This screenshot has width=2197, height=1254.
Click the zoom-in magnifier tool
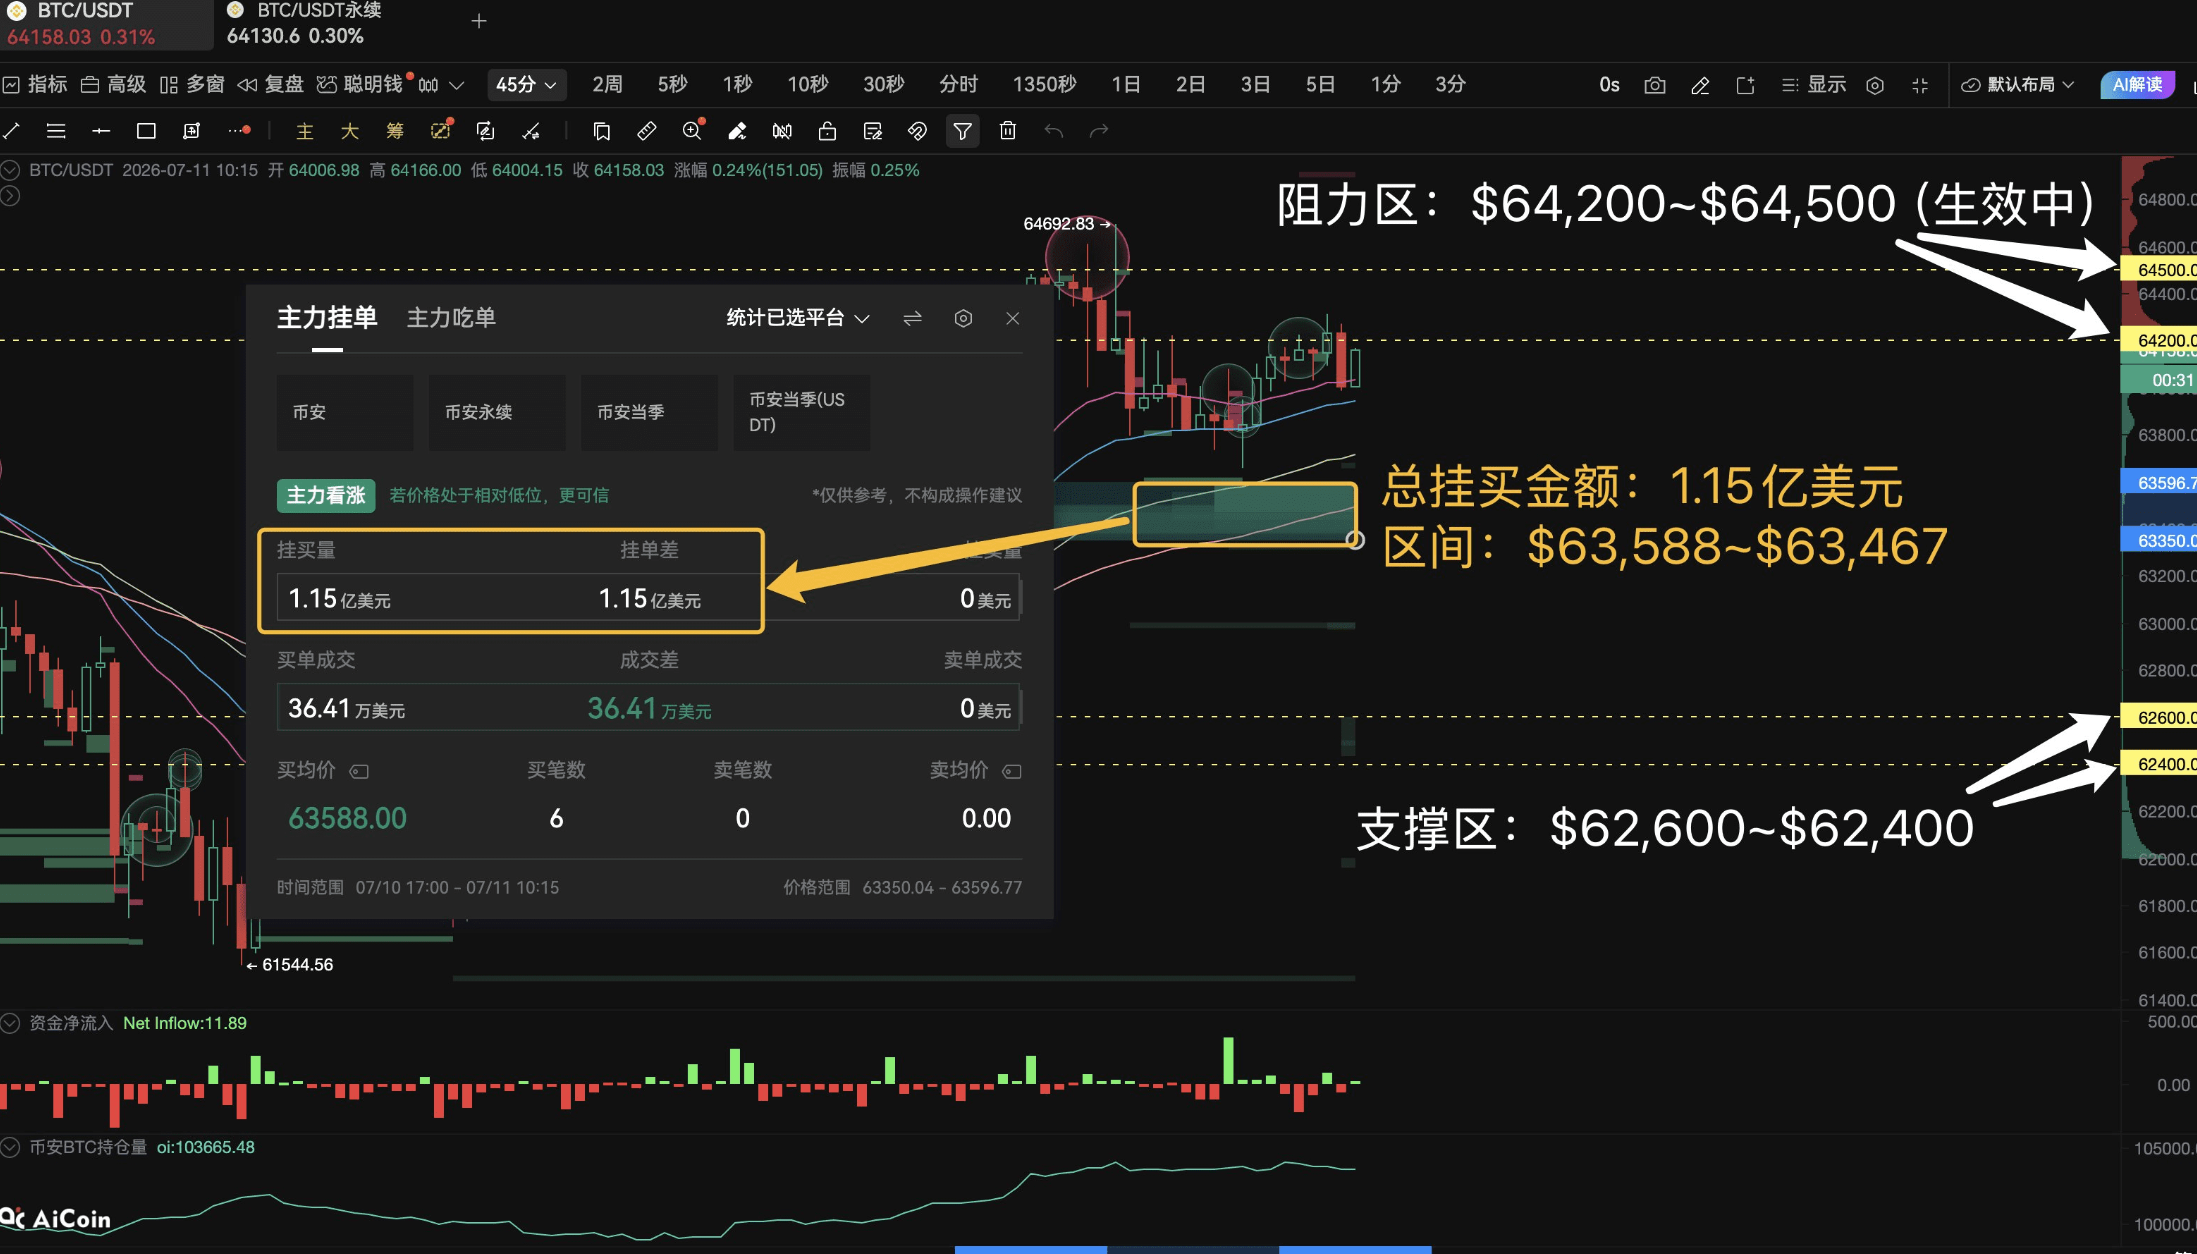coord(692,130)
